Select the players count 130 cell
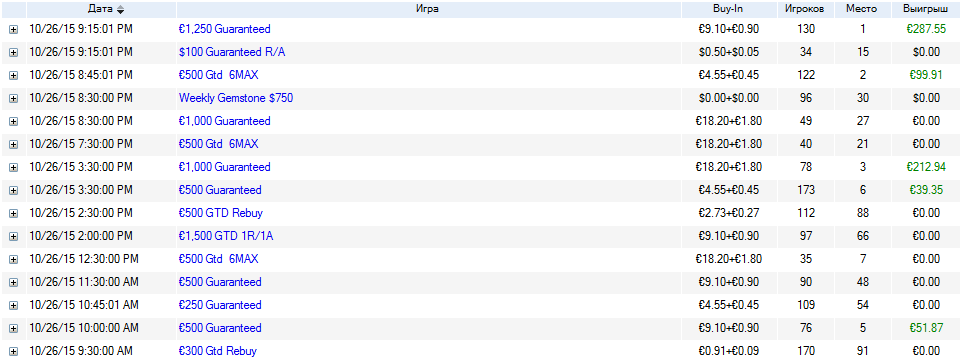Image resolution: width=960 pixels, height=362 pixels. point(806,29)
